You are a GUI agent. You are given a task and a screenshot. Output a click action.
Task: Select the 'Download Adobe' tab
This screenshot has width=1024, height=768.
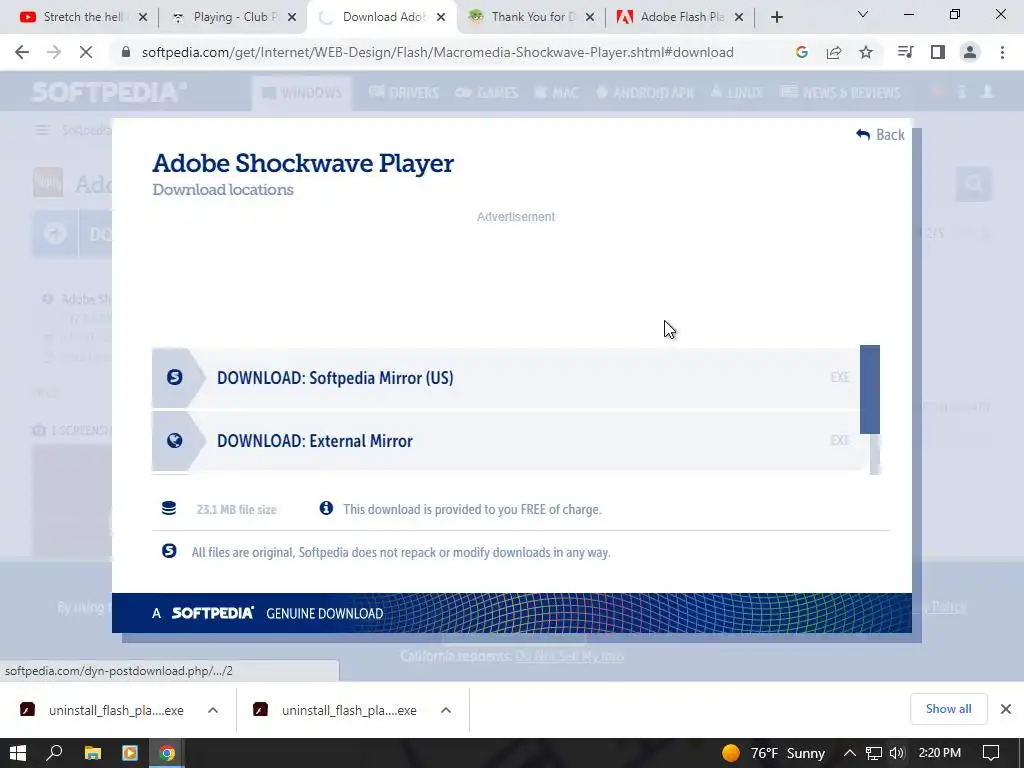pos(382,17)
